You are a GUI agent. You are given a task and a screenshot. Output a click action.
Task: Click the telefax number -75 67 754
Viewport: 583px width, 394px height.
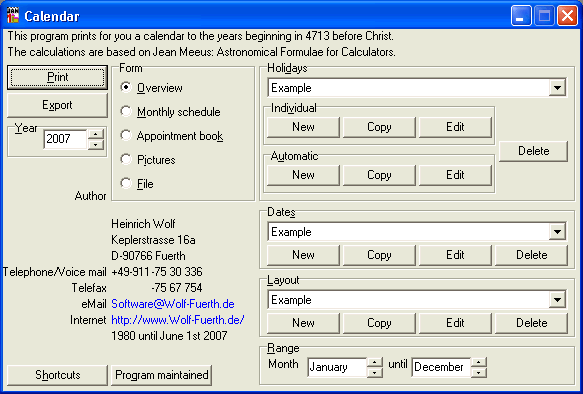(x=177, y=288)
